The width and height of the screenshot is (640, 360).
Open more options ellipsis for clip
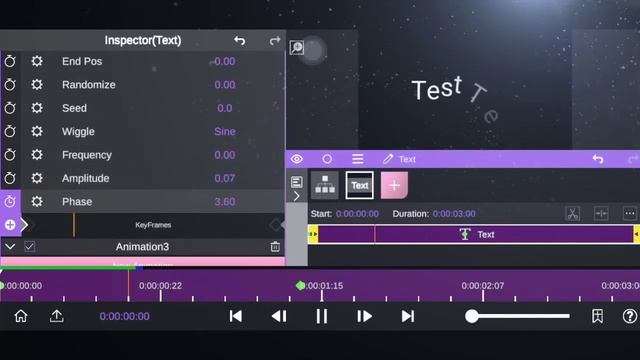pyautogui.click(x=630, y=213)
